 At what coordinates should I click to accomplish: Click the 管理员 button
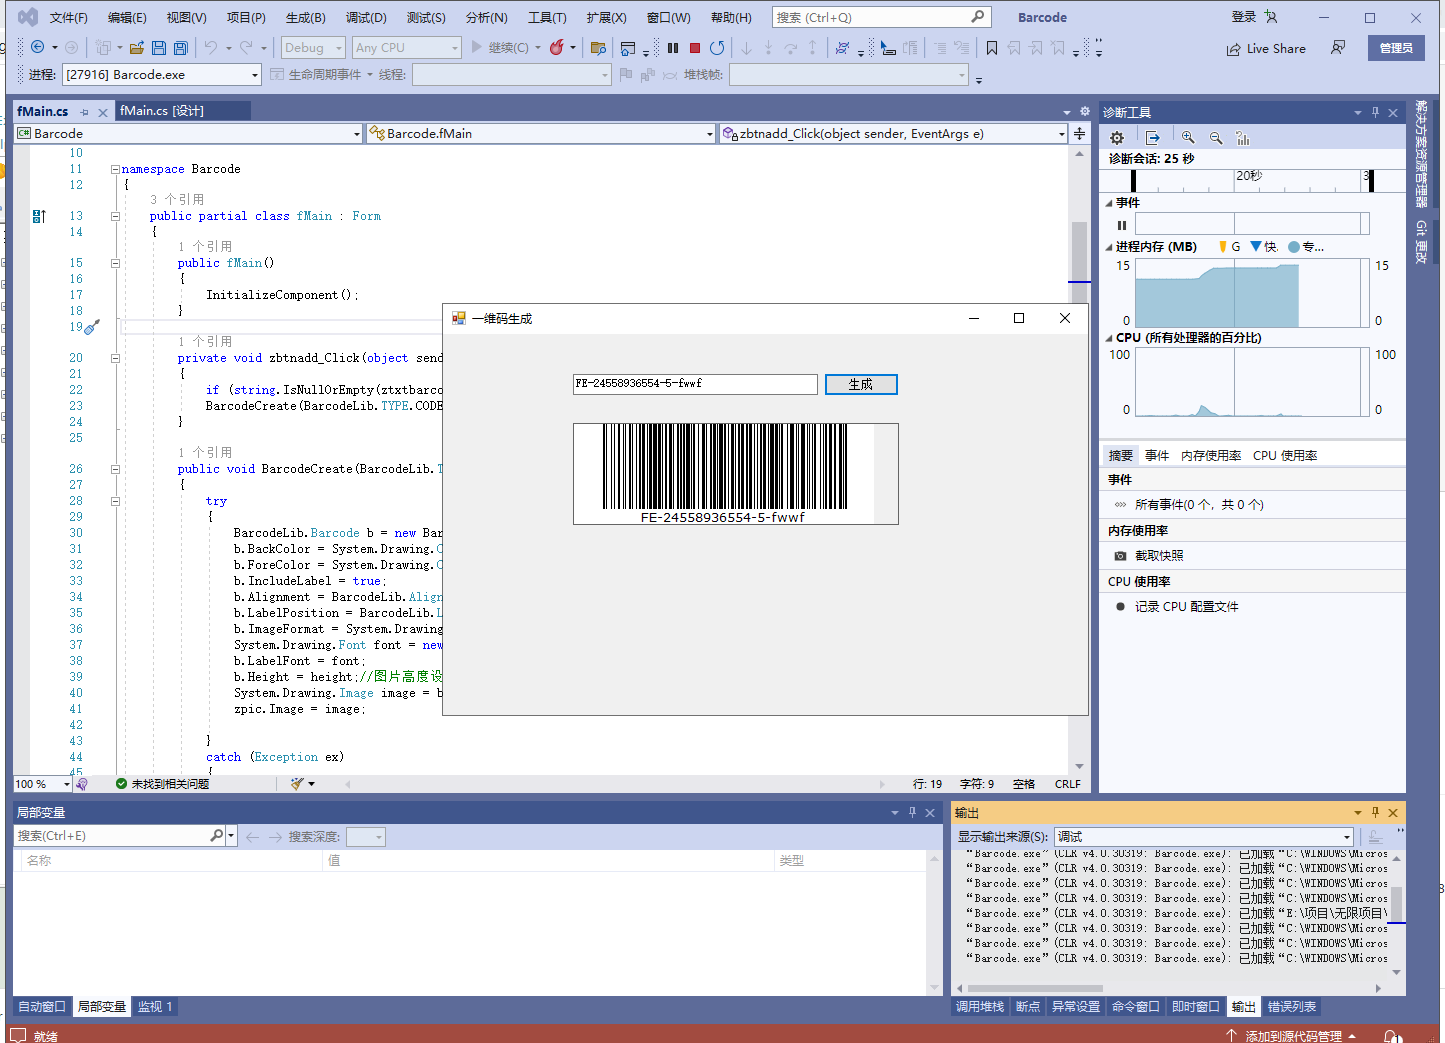point(1396,48)
